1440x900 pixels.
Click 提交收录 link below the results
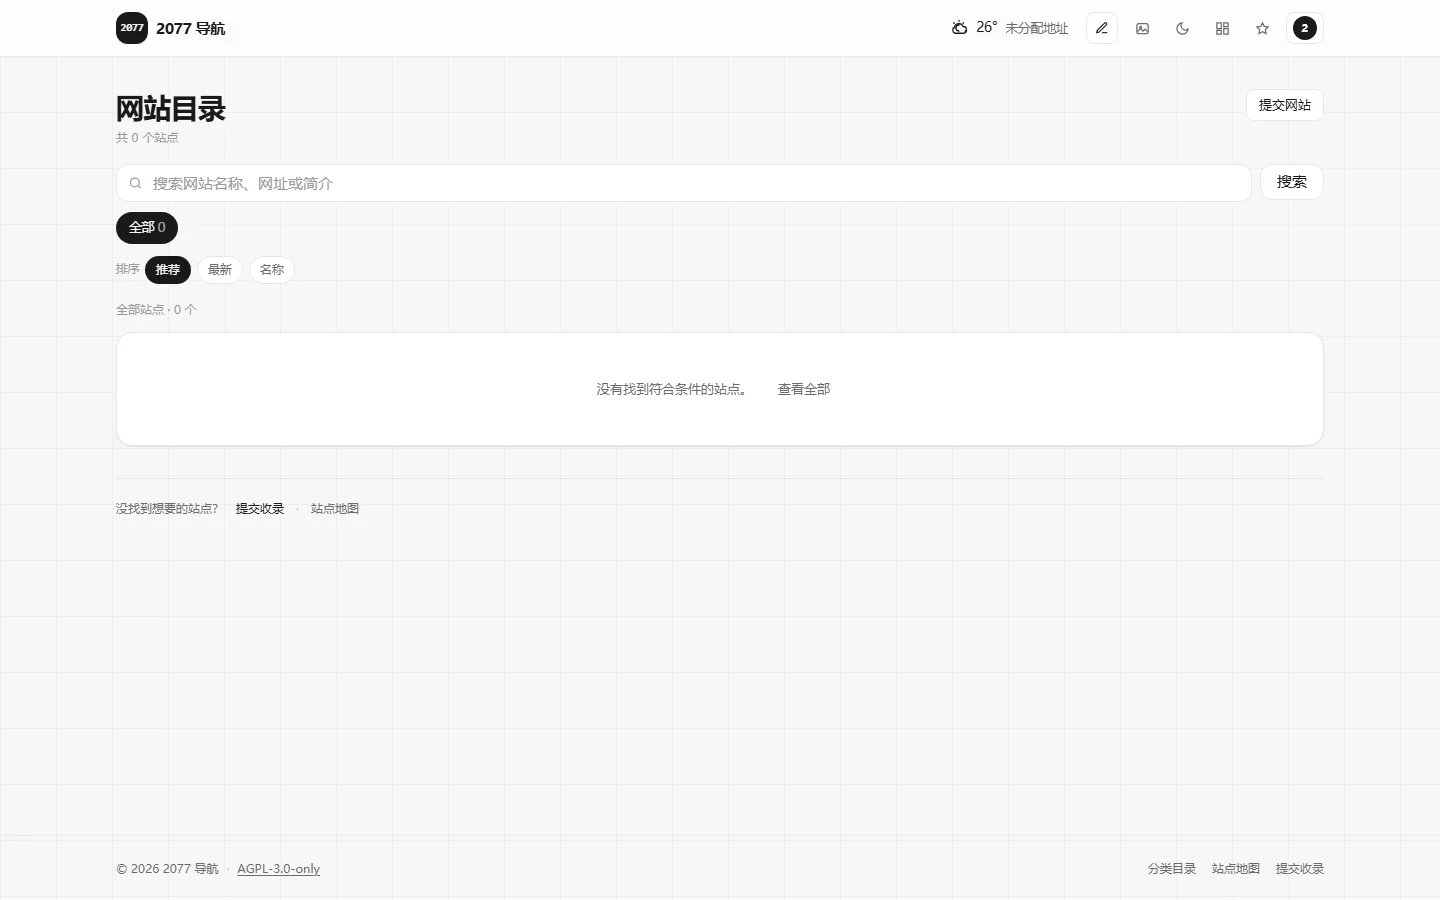tap(260, 508)
